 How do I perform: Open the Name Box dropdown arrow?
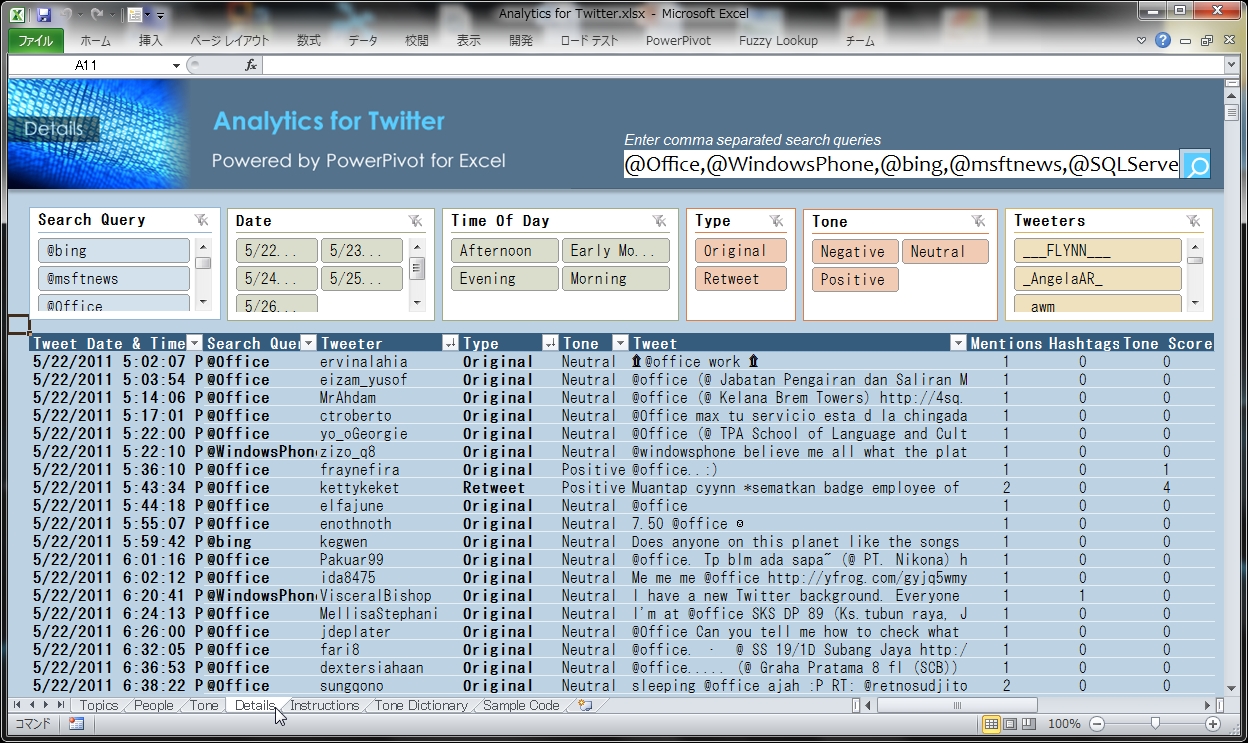point(177,65)
